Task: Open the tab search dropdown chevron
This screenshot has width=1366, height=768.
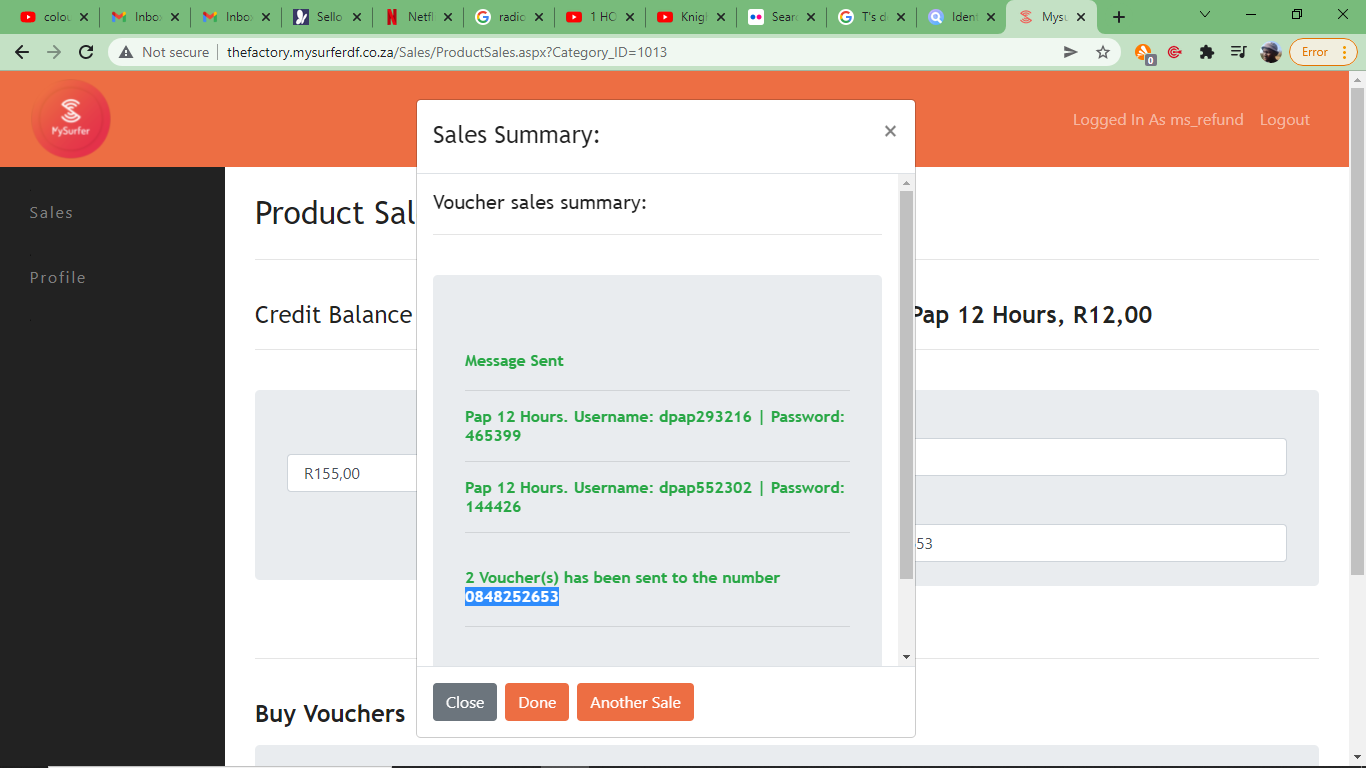Action: point(1205,15)
